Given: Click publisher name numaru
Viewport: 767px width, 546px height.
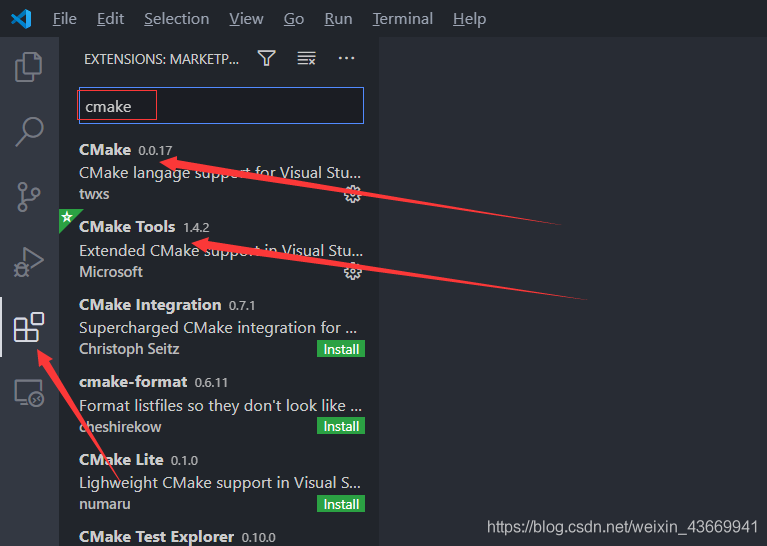Looking at the screenshot, I should (x=105, y=504).
